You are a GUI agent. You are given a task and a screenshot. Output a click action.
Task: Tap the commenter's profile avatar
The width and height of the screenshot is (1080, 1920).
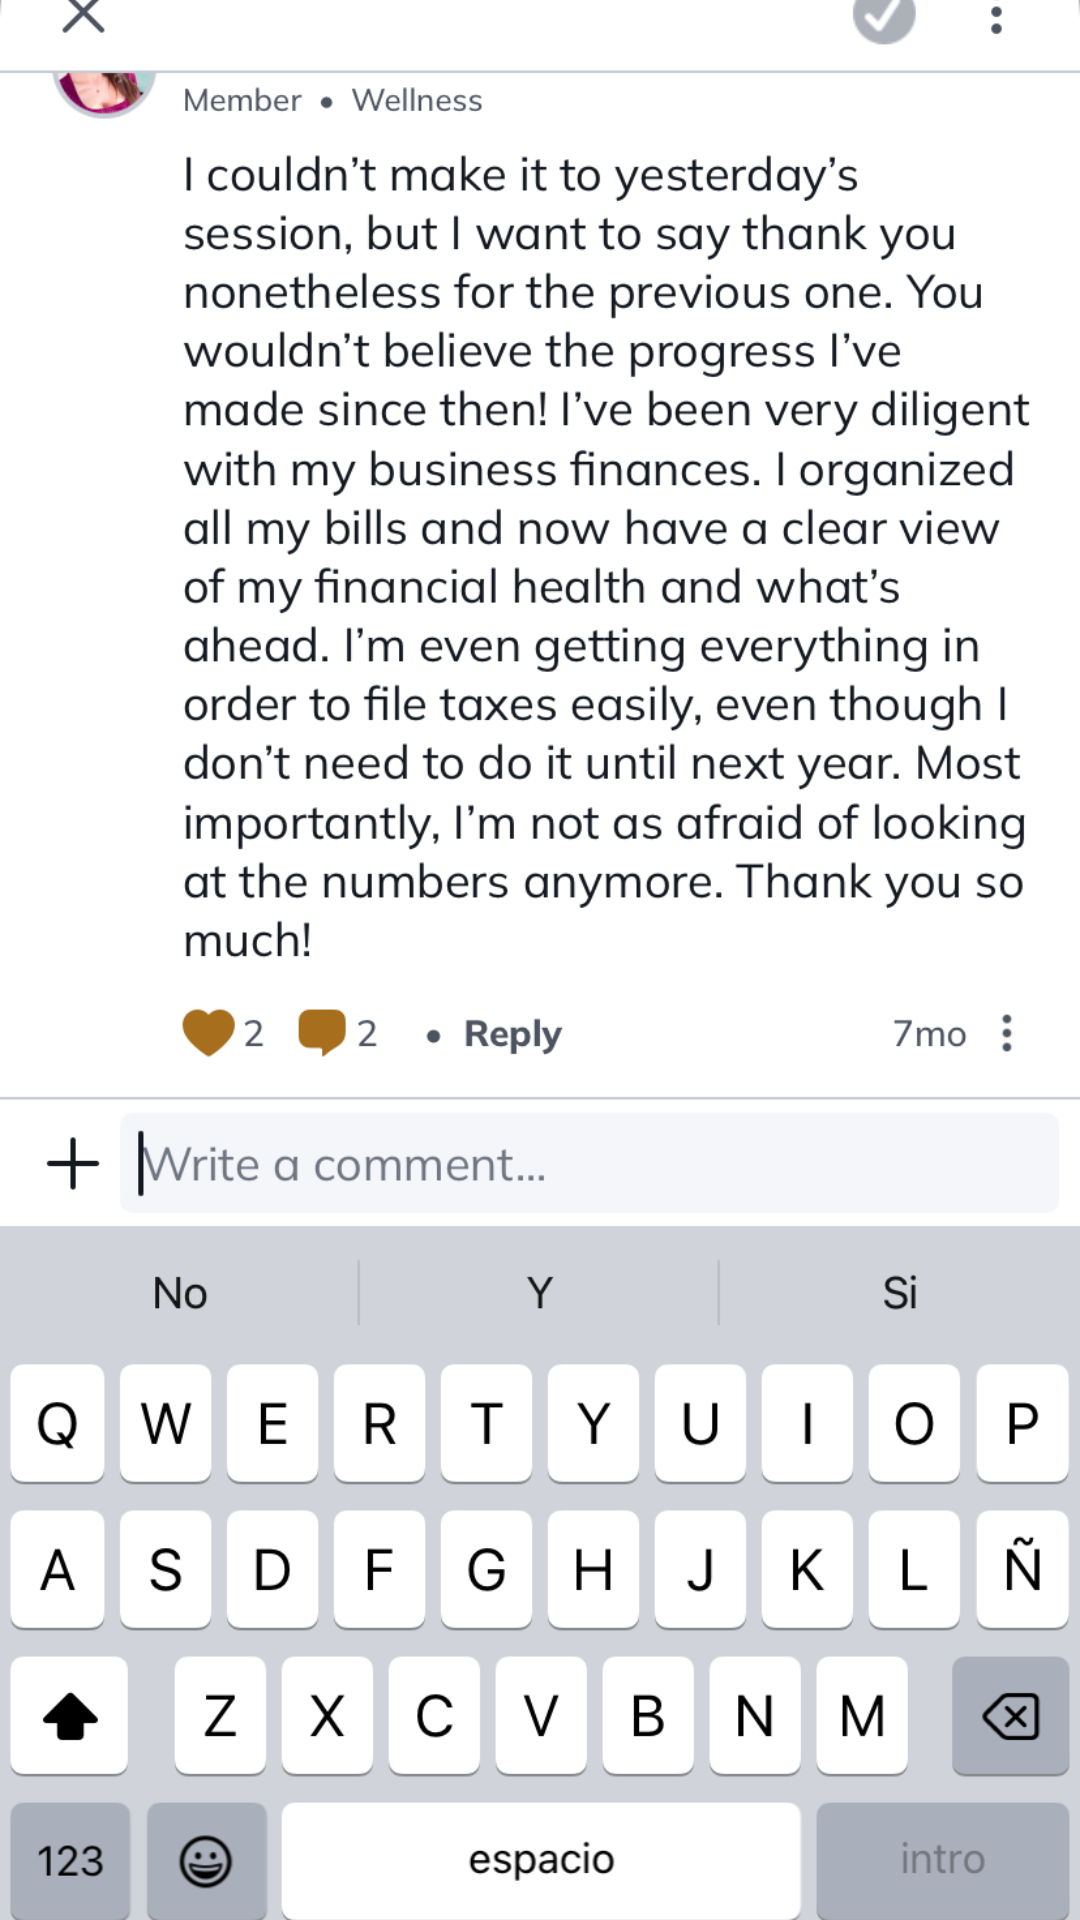point(104,90)
